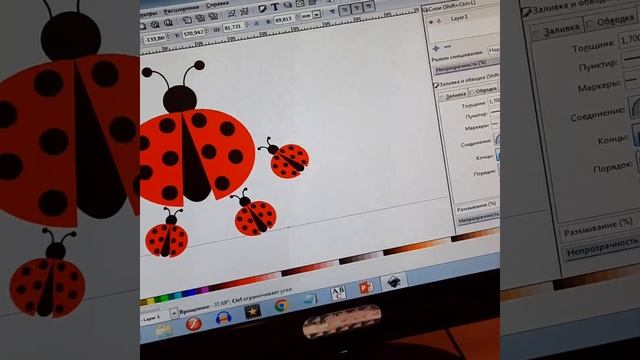Click the duplicate object toolbar icon

(x=187, y=20)
